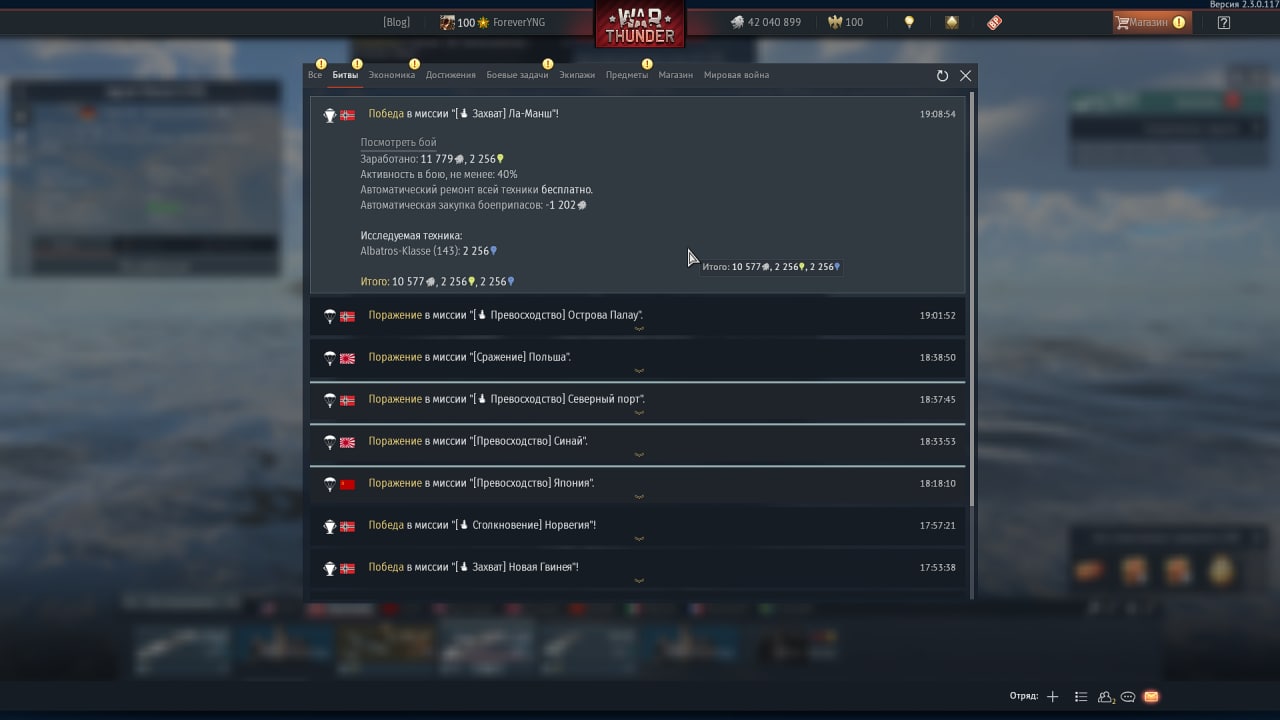Viewport: 1280px width, 720px height.
Task: Switch to the Экономика tab
Action: [x=391, y=75]
